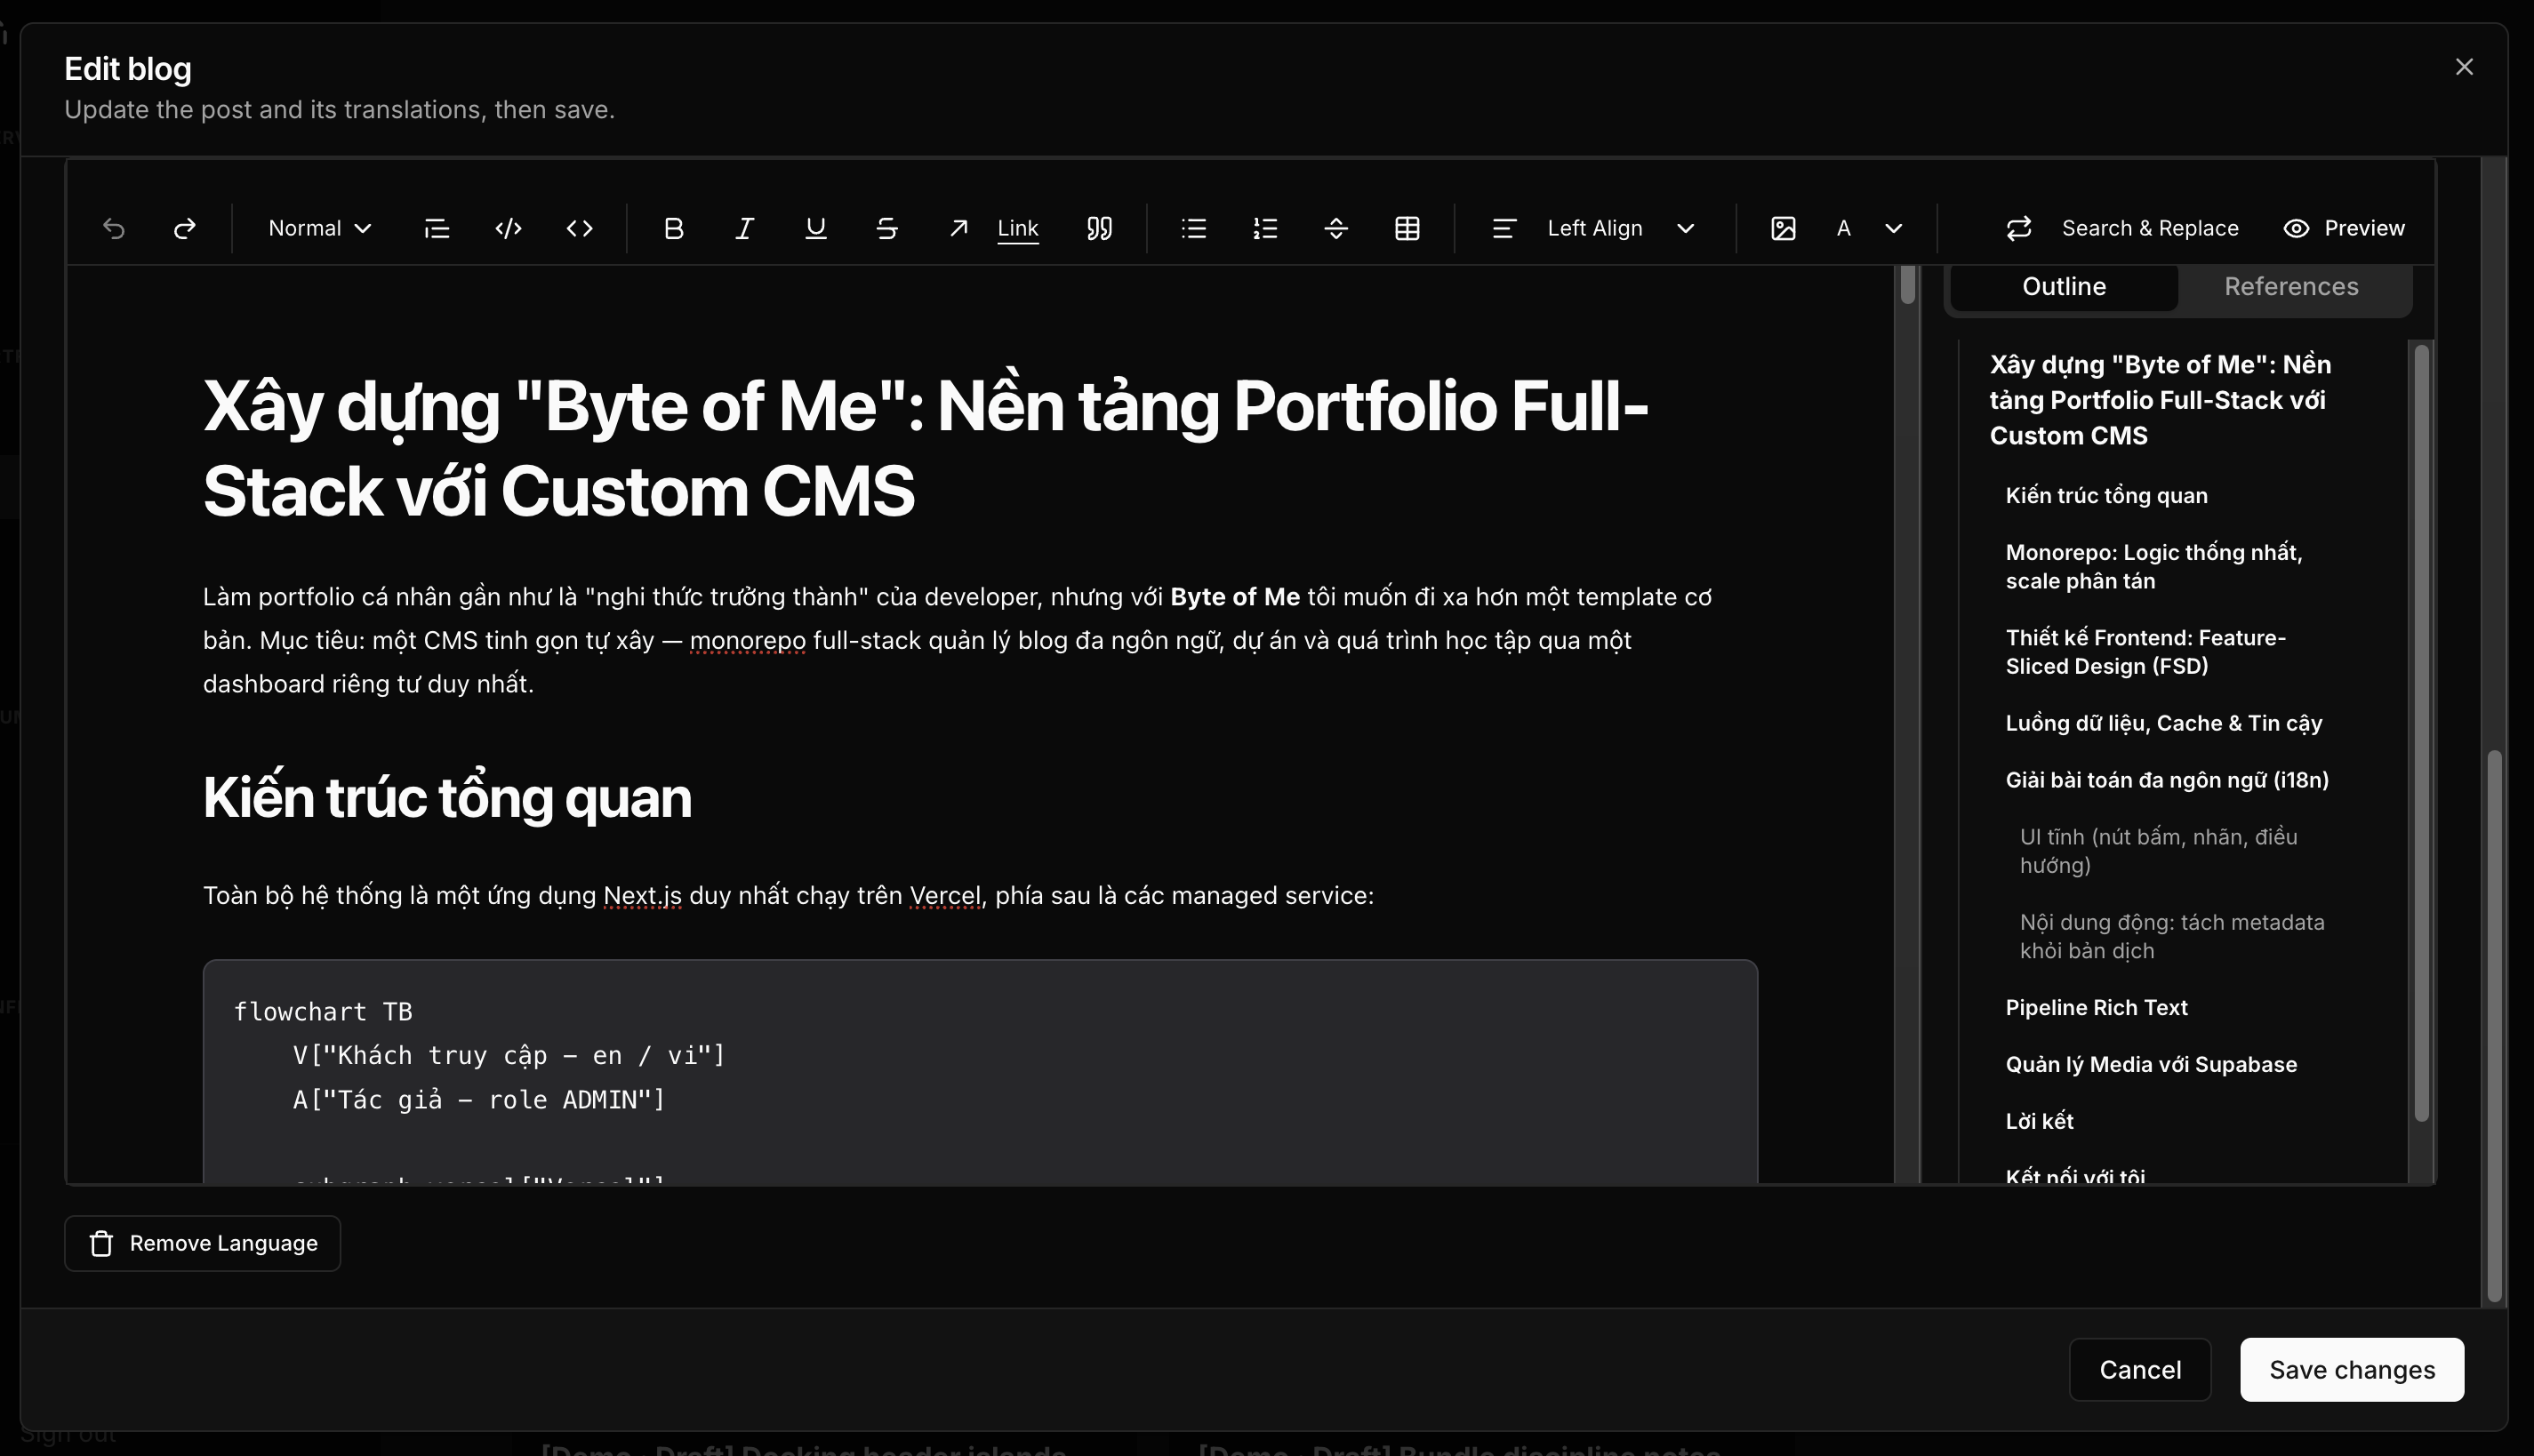Click the 'flowchart TB' code line

[322, 1012]
